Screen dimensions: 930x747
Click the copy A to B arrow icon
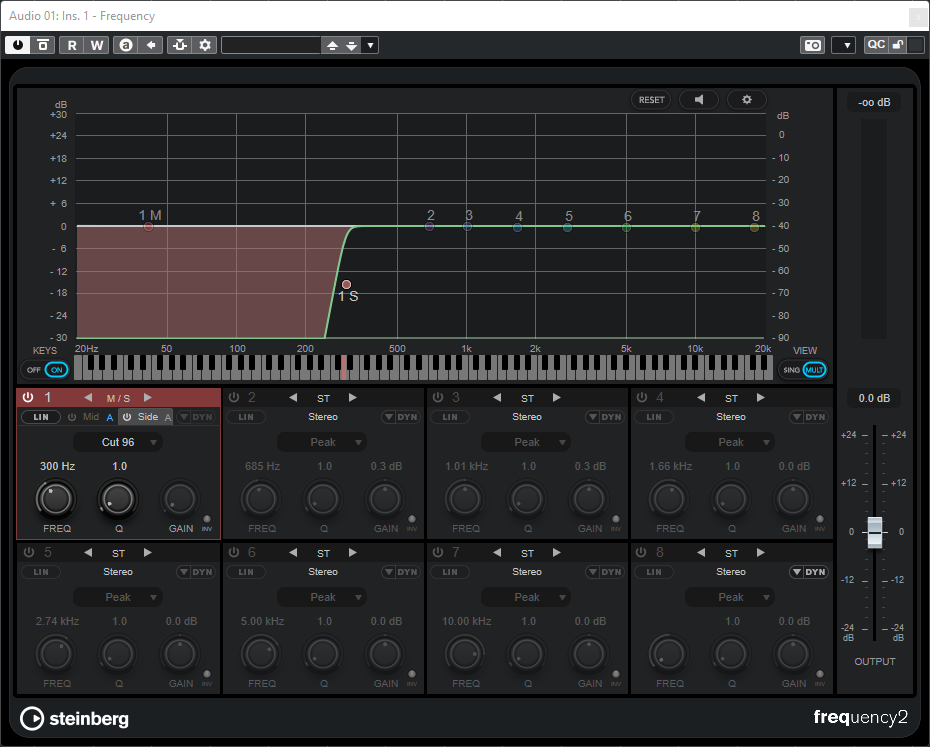(151, 45)
